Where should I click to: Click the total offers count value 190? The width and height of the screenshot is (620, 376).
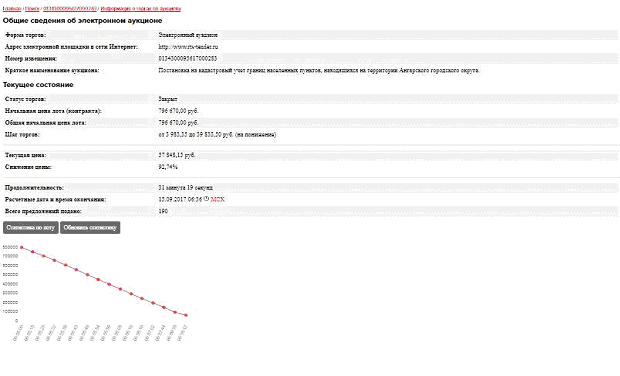(x=163, y=212)
